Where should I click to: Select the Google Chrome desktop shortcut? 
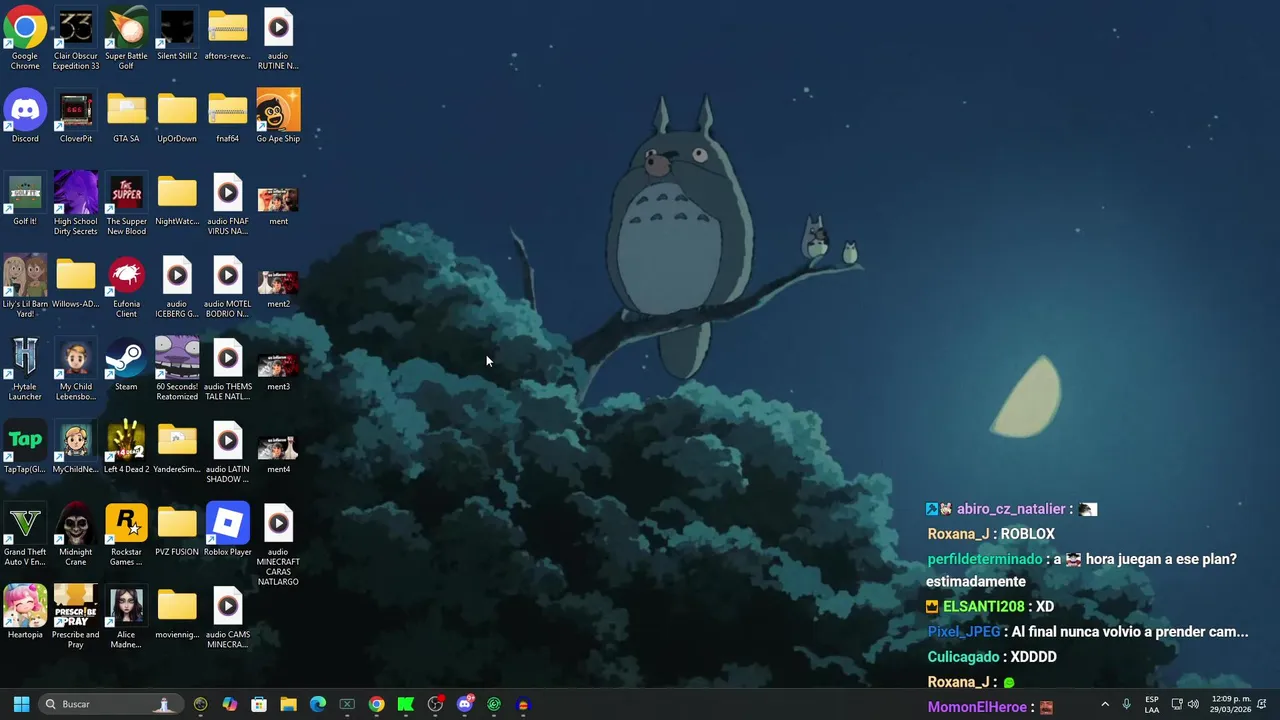coord(25,39)
